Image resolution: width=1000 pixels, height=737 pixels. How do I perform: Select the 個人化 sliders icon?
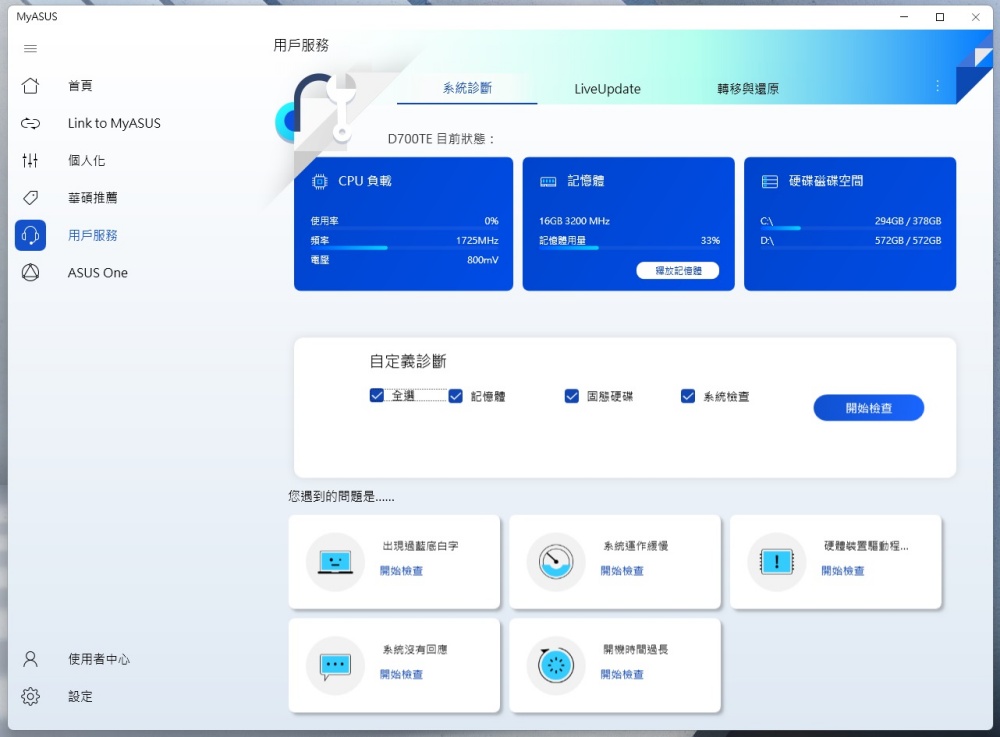pyautogui.click(x=30, y=160)
